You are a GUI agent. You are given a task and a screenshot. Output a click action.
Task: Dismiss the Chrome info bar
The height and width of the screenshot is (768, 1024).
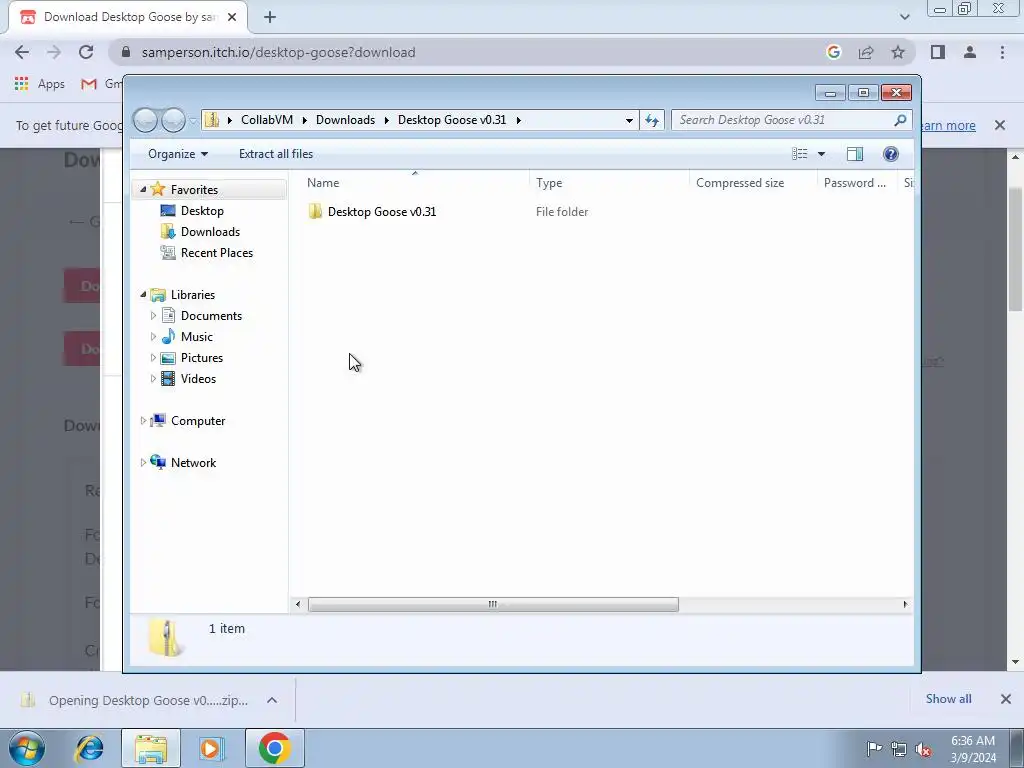coord(1000,125)
